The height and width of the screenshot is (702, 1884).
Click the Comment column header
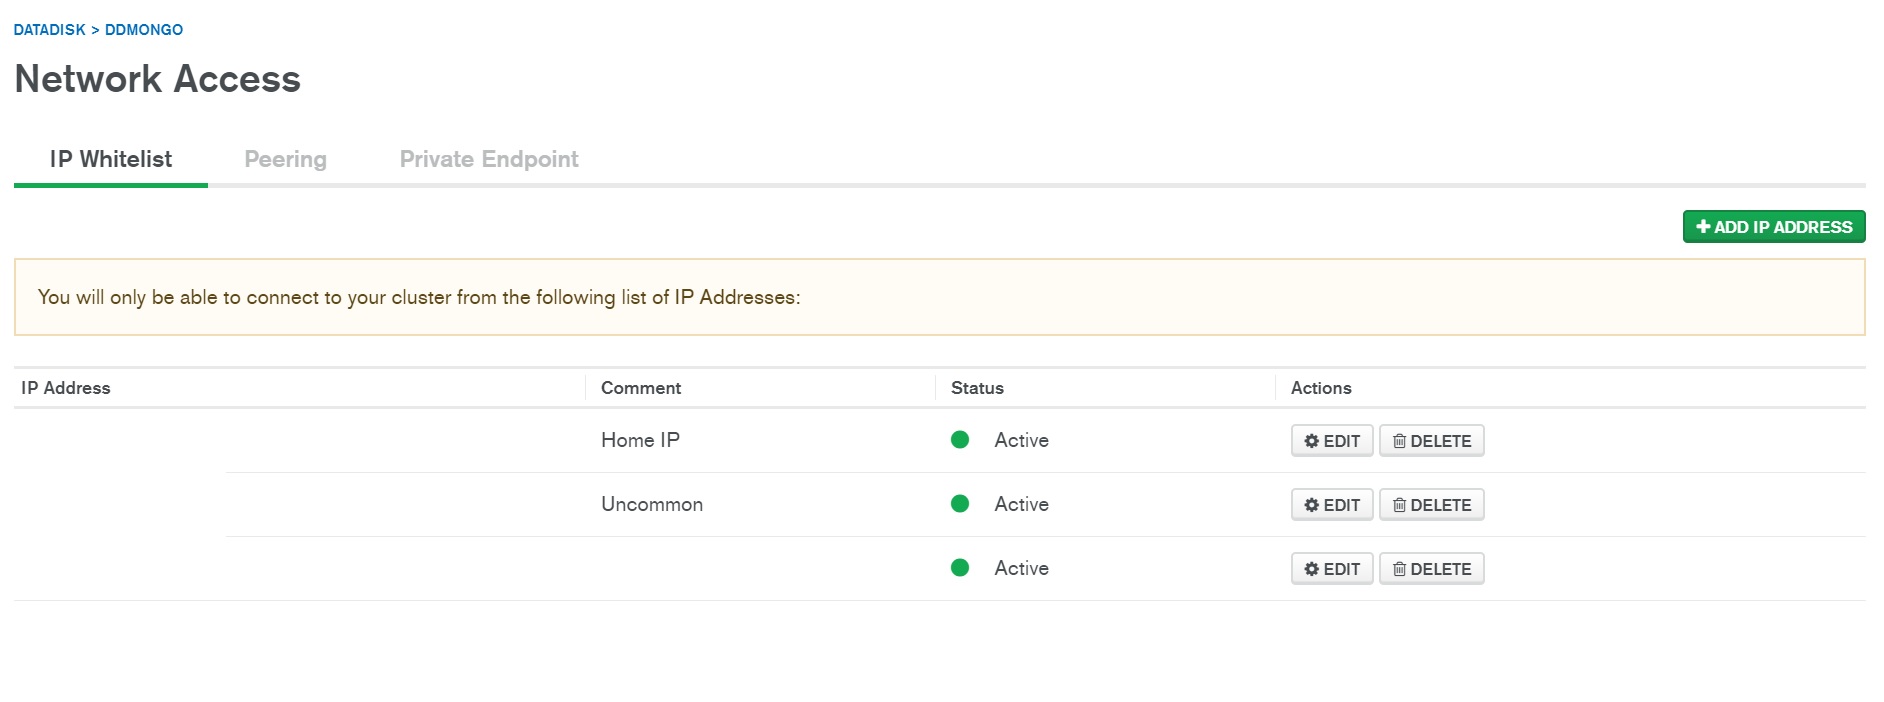coord(641,388)
